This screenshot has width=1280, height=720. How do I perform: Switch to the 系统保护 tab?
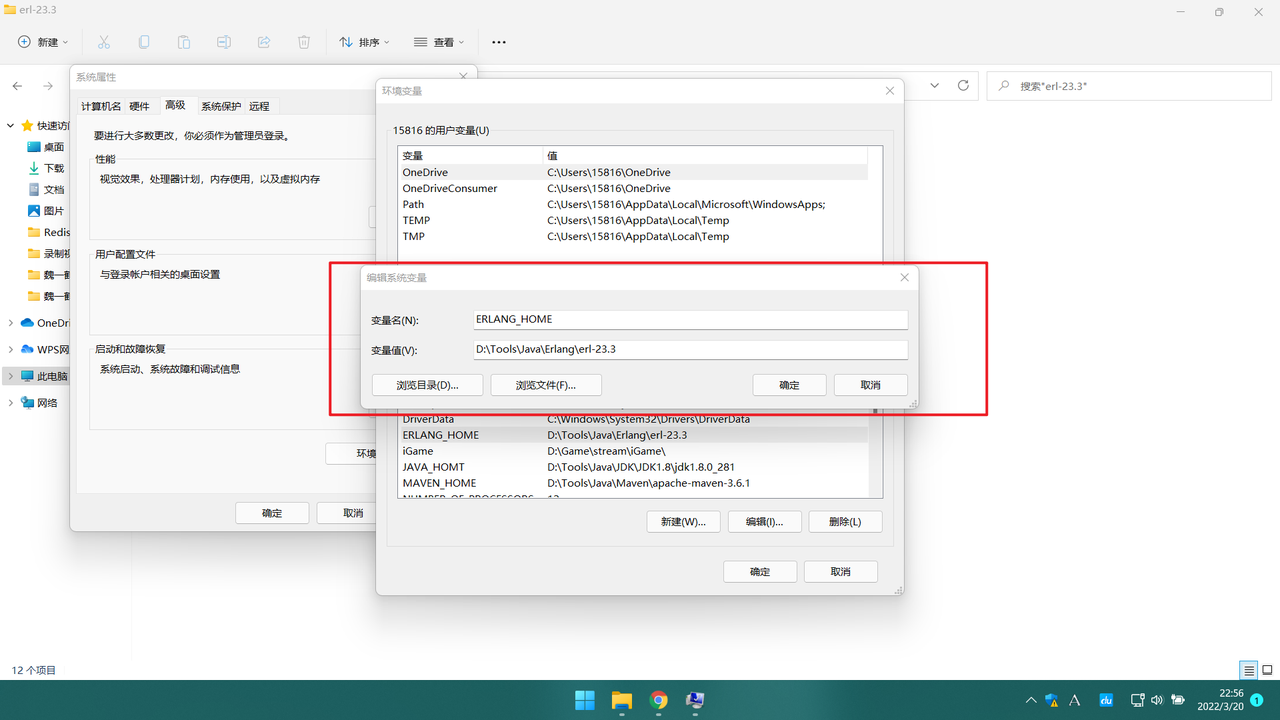point(221,106)
